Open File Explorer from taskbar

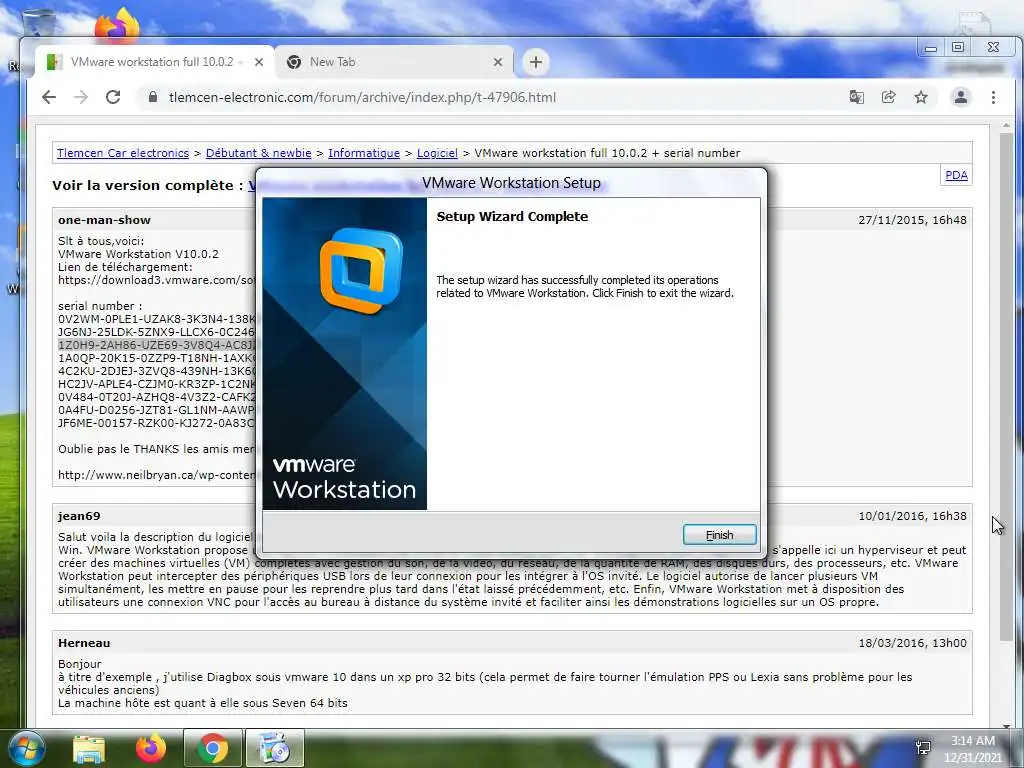click(x=89, y=749)
